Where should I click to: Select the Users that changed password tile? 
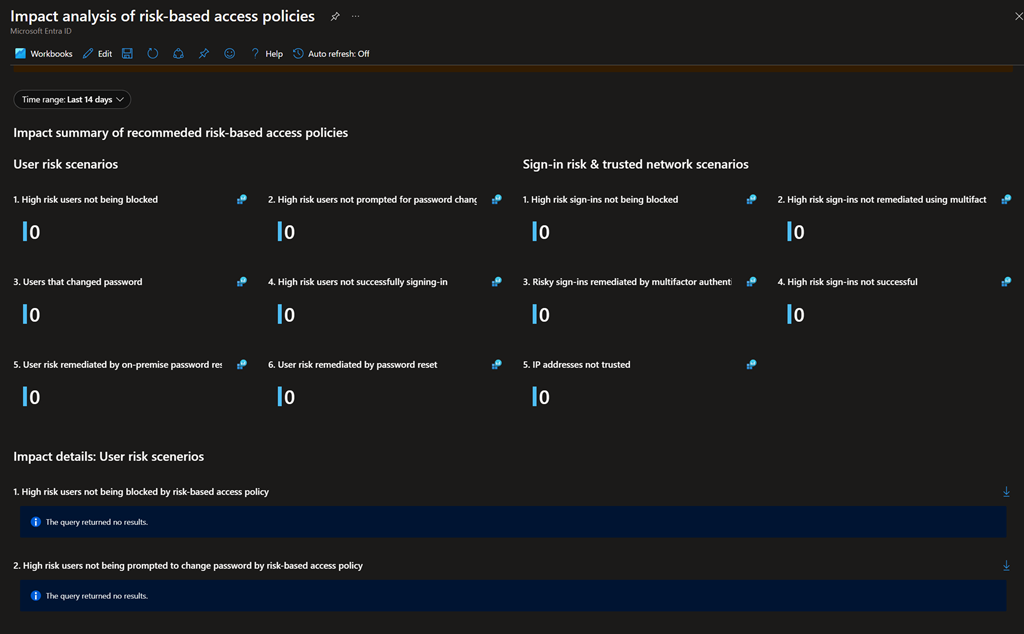[78, 282]
